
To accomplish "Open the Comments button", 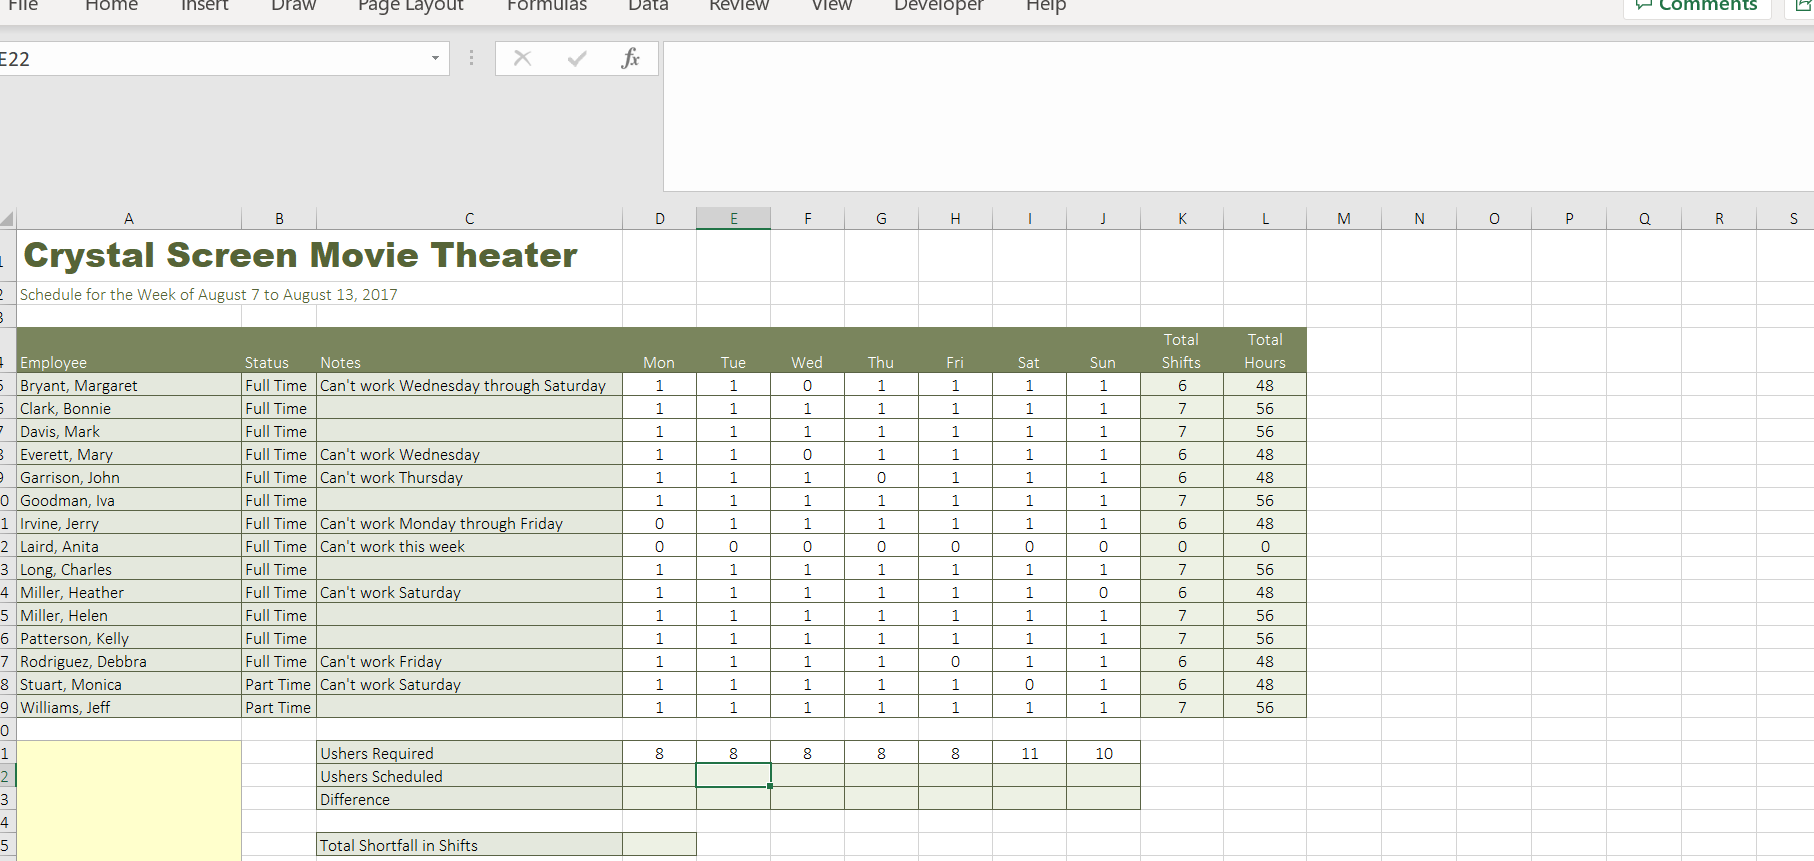I will pyautogui.click(x=1696, y=6).
